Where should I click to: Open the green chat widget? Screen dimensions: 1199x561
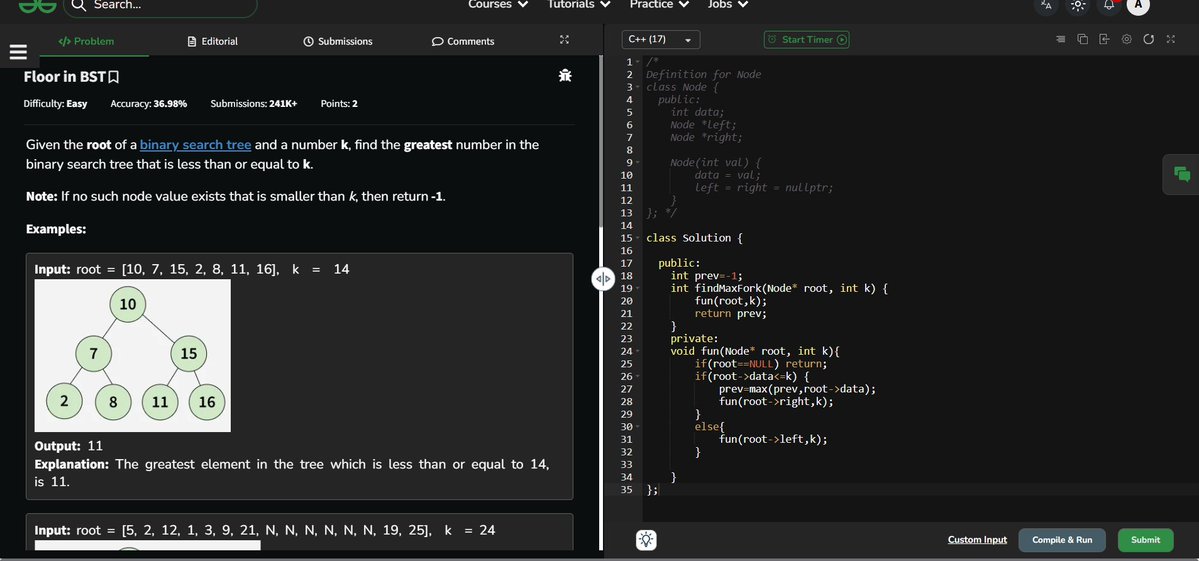click(x=1182, y=173)
